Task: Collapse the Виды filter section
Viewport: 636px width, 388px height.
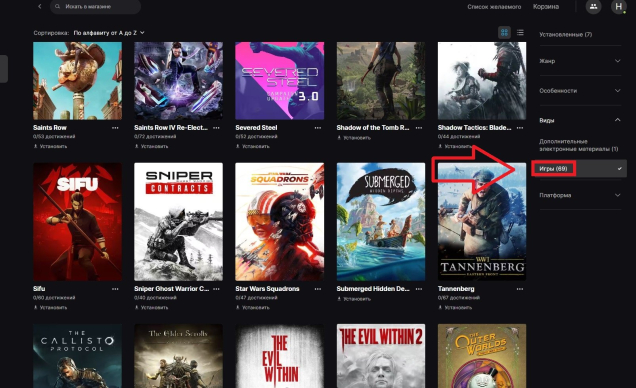Action: (x=580, y=120)
